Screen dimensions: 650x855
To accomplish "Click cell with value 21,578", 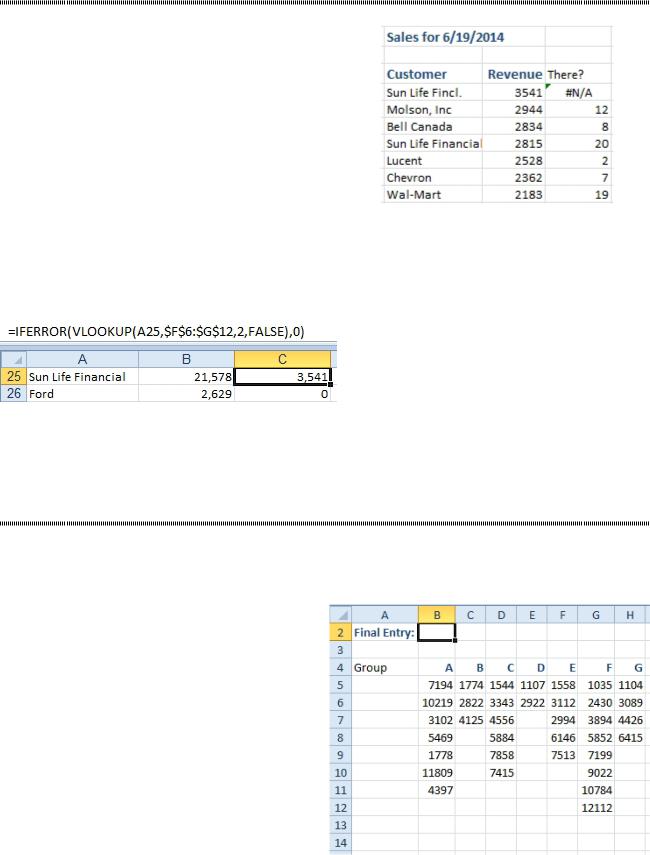I will (186, 376).
